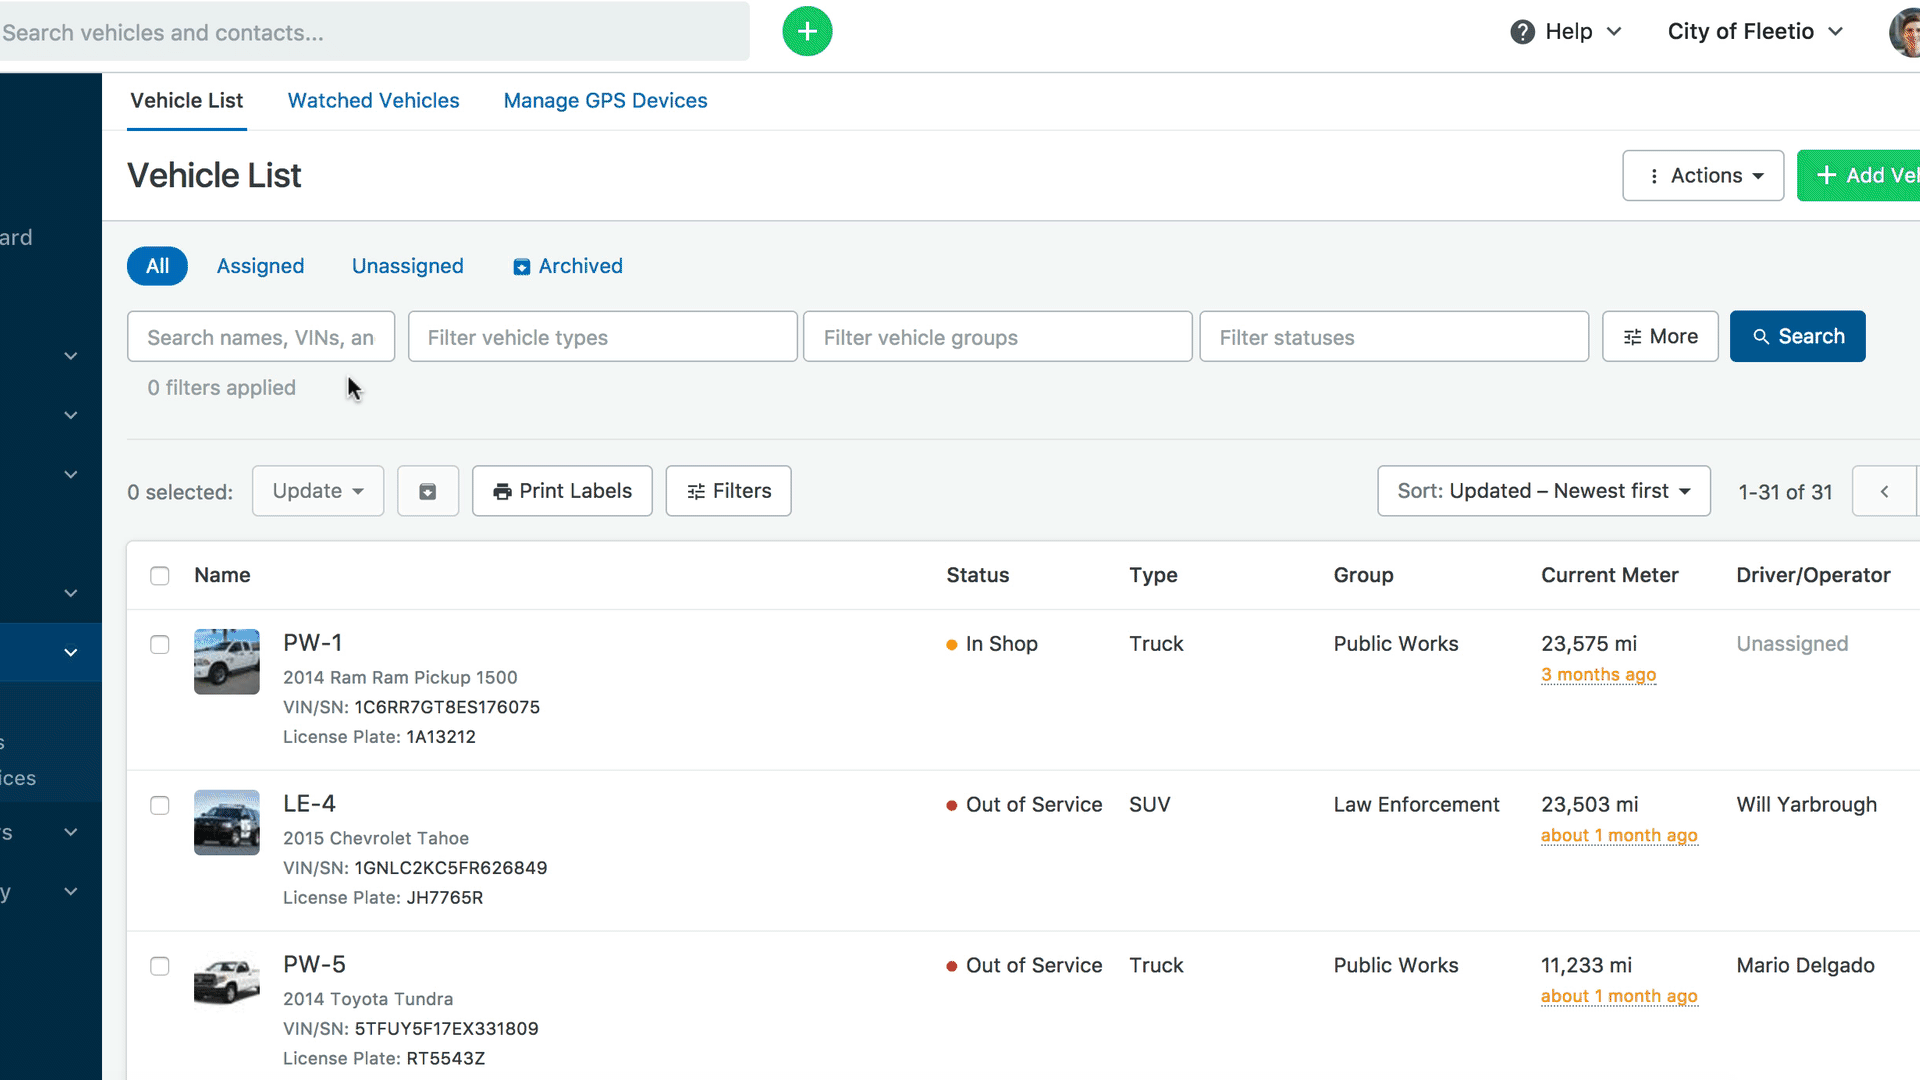Go to previous page chevron arrow

pyautogui.click(x=1884, y=491)
